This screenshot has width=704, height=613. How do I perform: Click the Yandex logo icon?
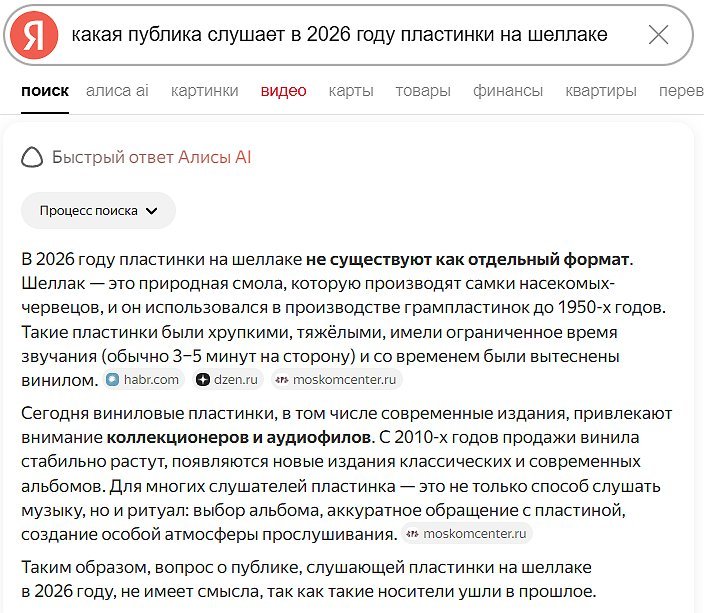pyautogui.click(x=35, y=35)
